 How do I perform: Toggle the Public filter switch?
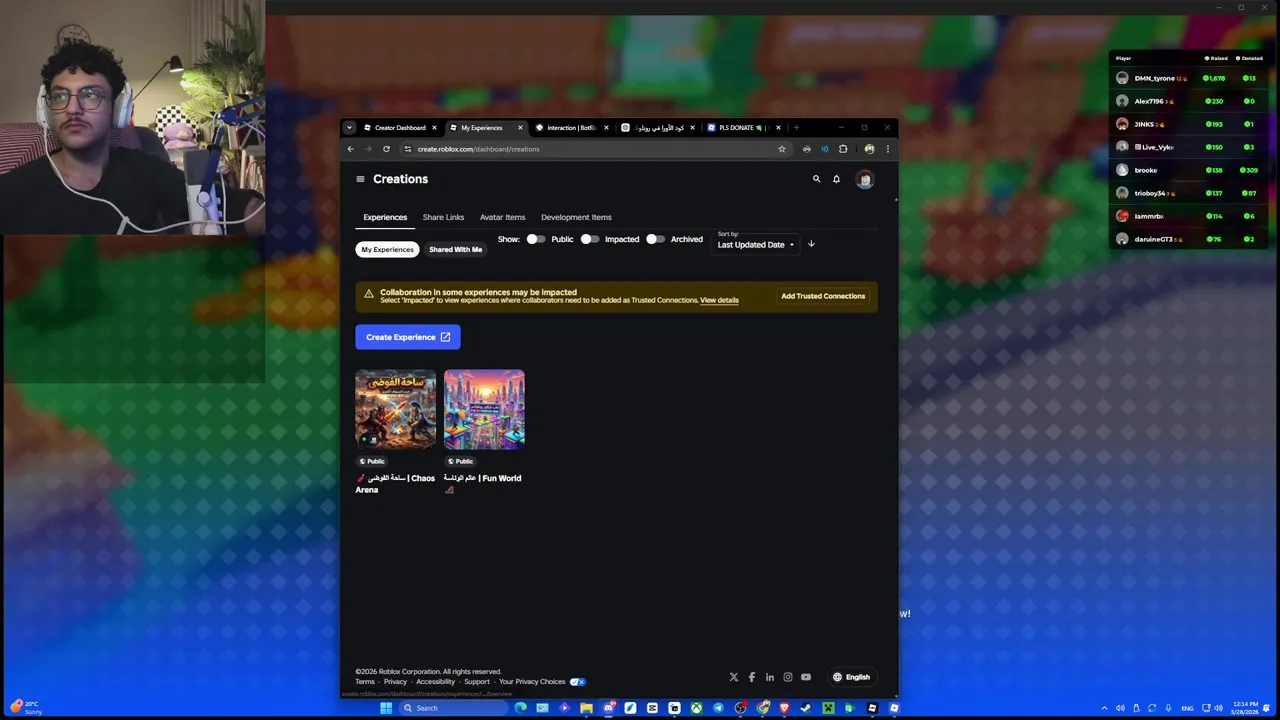tap(536, 239)
